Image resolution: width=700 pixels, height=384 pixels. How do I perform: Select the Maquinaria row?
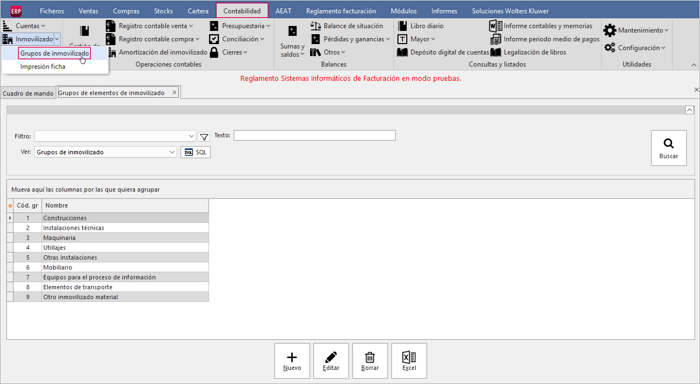click(108, 238)
